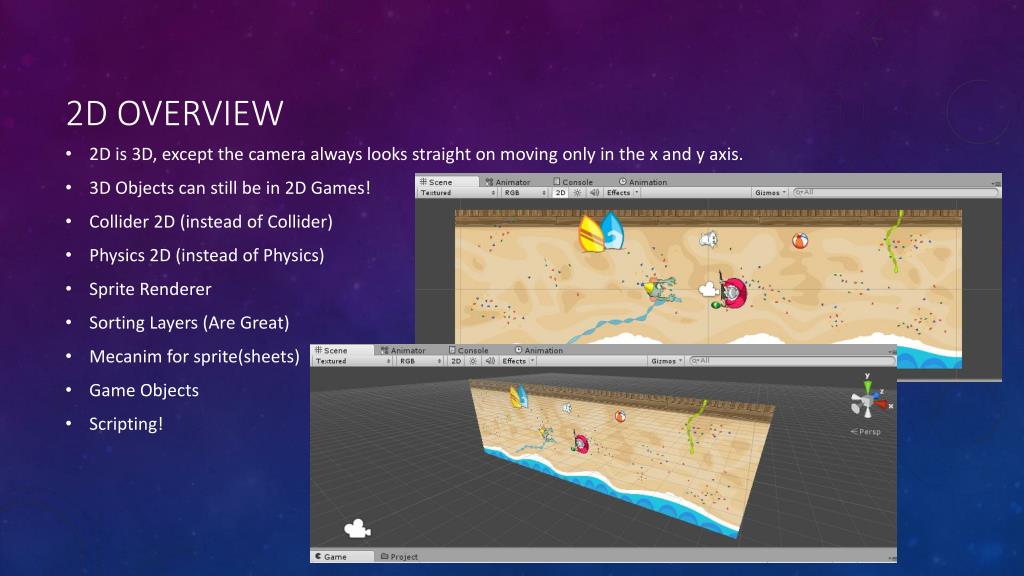The width and height of the screenshot is (1024, 576).
Task: Toggle scene lighting sun icon in upper Scene view
Action: tap(577, 193)
